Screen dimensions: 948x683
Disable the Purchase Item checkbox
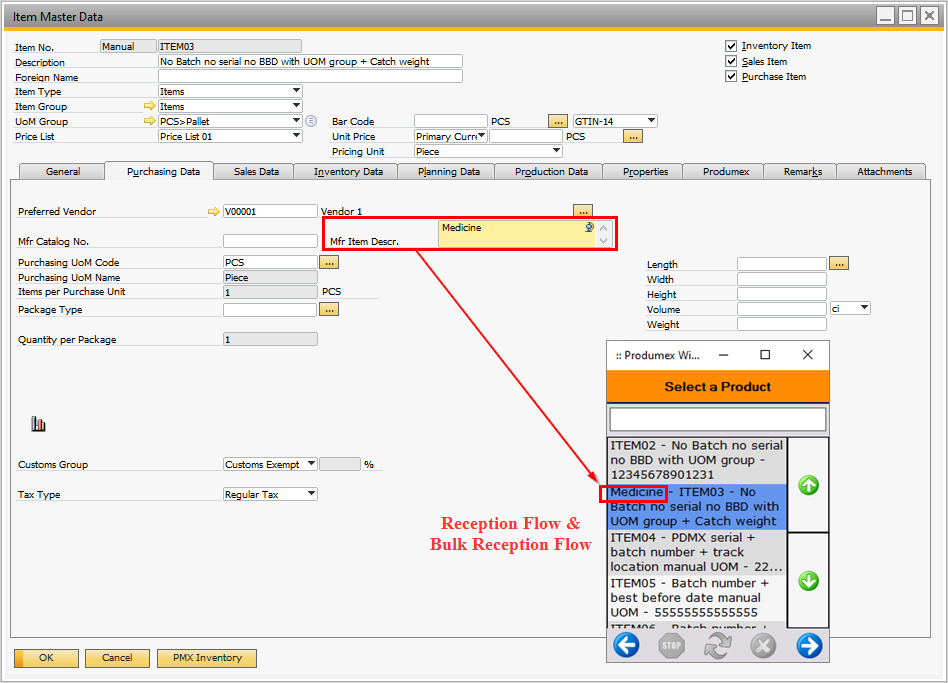731,76
